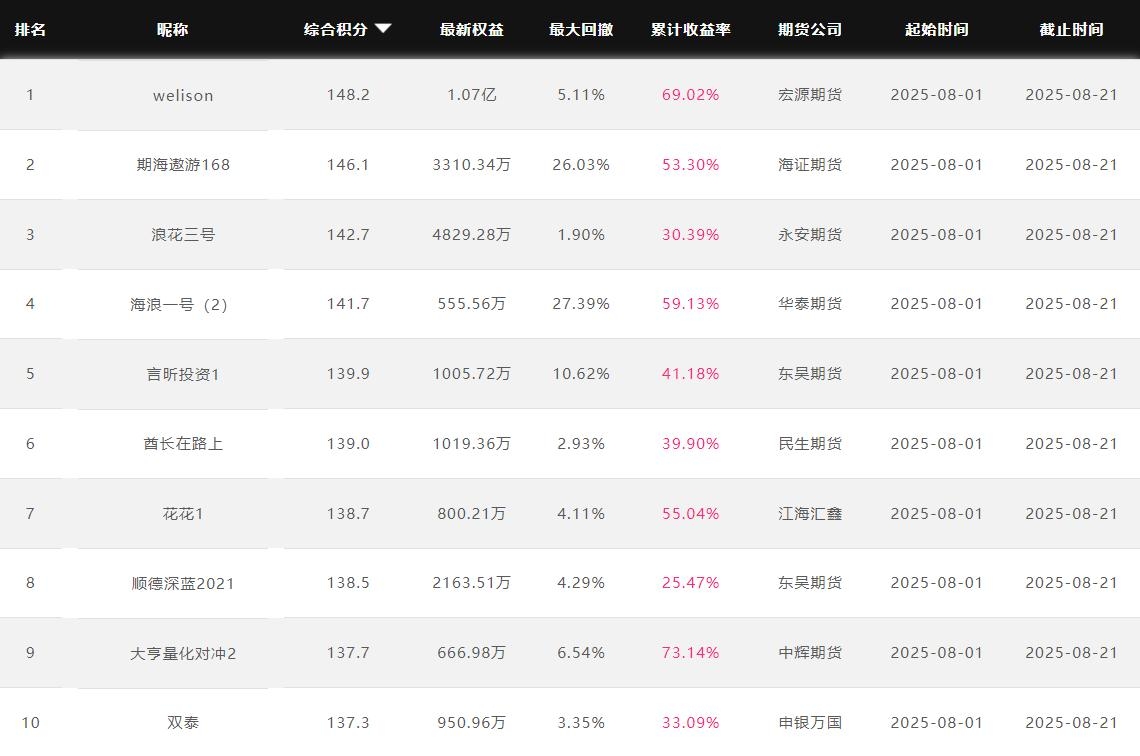
Task: Click the 申银万国 company cell
Action: [x=810, y=722]
